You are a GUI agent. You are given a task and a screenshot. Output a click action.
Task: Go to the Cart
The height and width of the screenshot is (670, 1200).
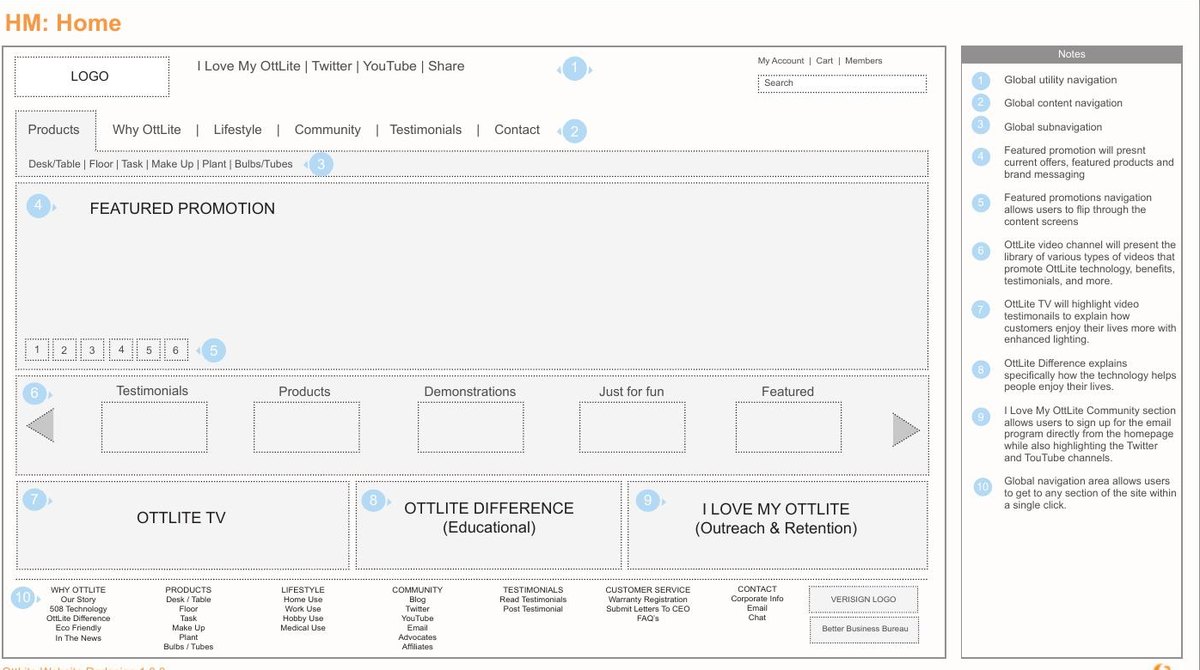[x=824, y=61]
